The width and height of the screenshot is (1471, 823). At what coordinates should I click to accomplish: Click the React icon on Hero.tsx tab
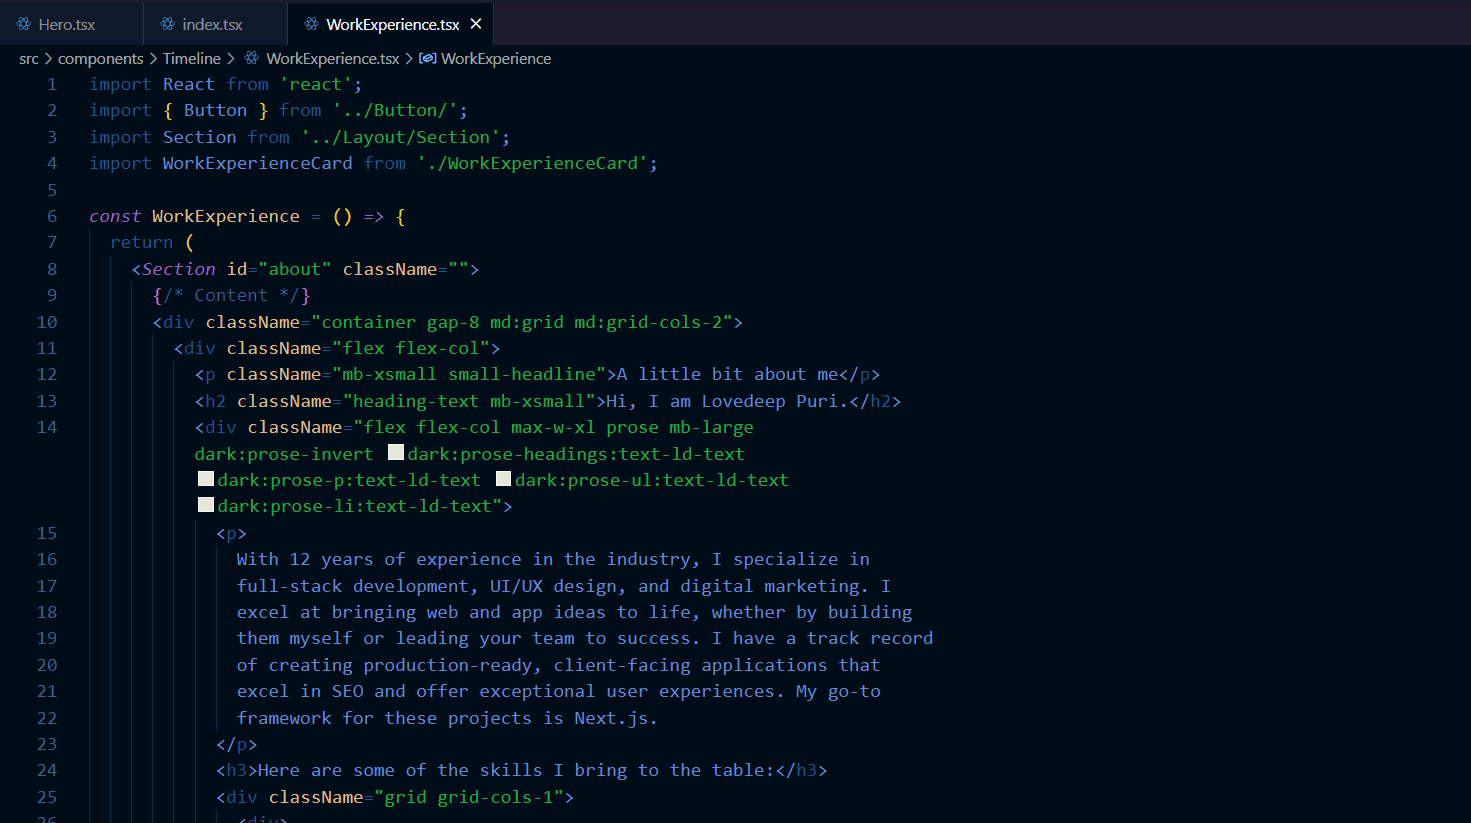point(24,24)
